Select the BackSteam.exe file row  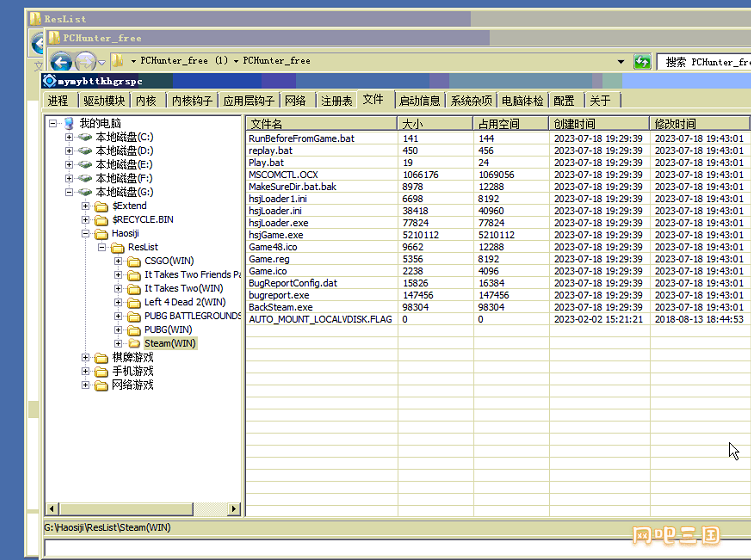point(498,308)
